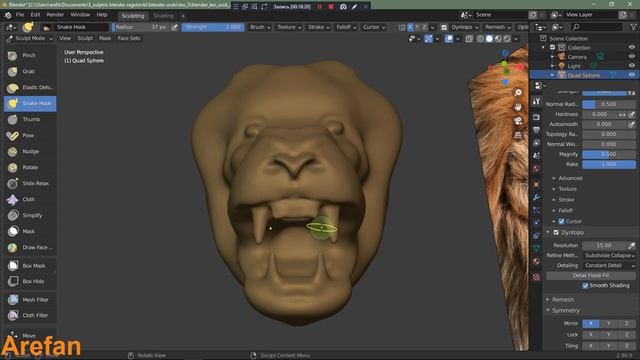The image size is (640, 360).
Task: Select the Box Mask tool
Action: (x=30, y=266)
